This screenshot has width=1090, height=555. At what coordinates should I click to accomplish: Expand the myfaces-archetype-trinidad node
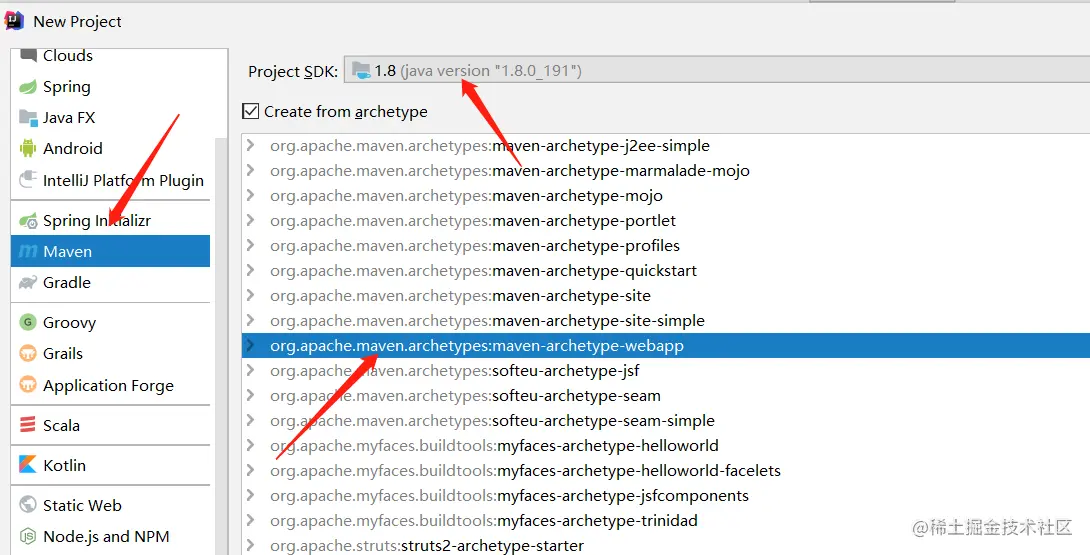click(251, 520)
